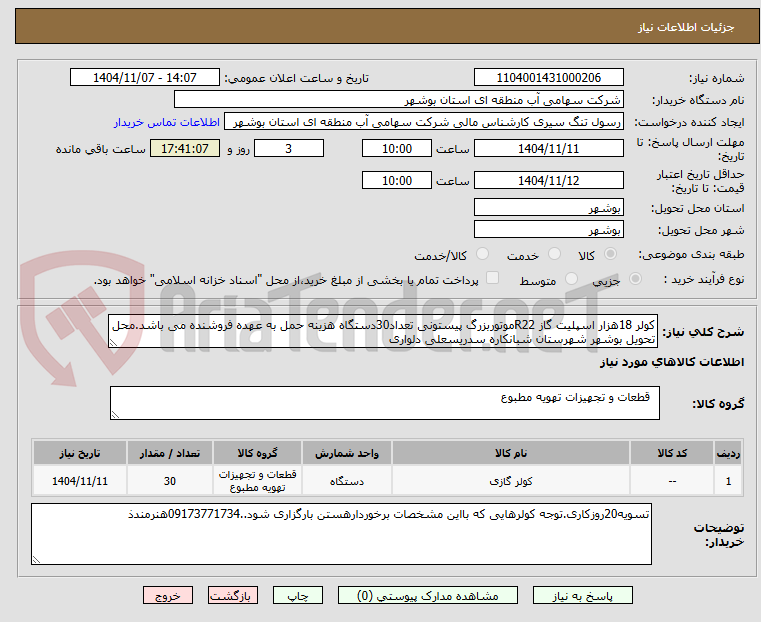761x622 pixels.
Task: Click the شهر محل تحویل field
Action: coord(548,229)
